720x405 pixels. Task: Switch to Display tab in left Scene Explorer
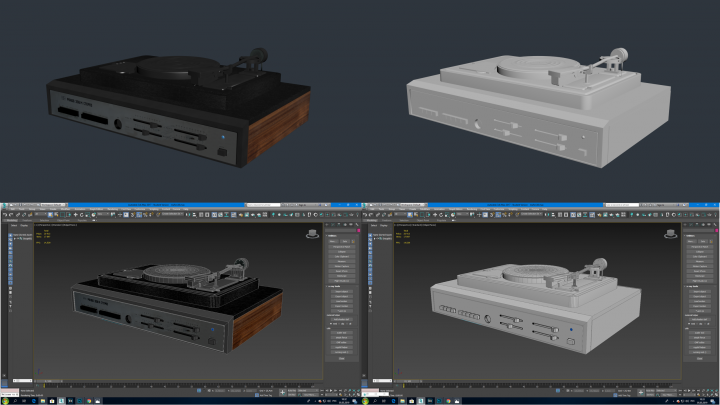click(24, 225)
